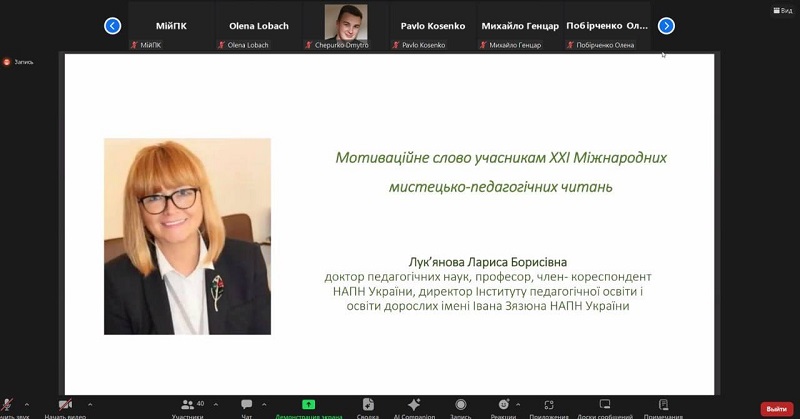
Task: Open Реакции reactions smiley
Action: (x=503, y=407)
